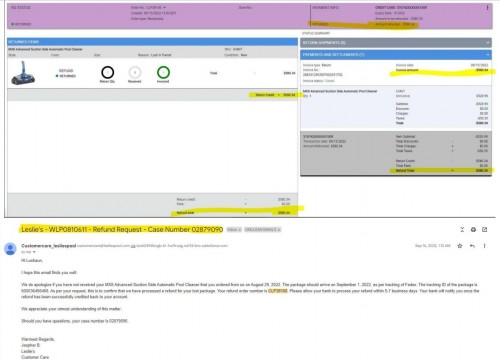Remove the second label chip beside the subject
Viewport: 500px width, 360px height.
[279, 230]
